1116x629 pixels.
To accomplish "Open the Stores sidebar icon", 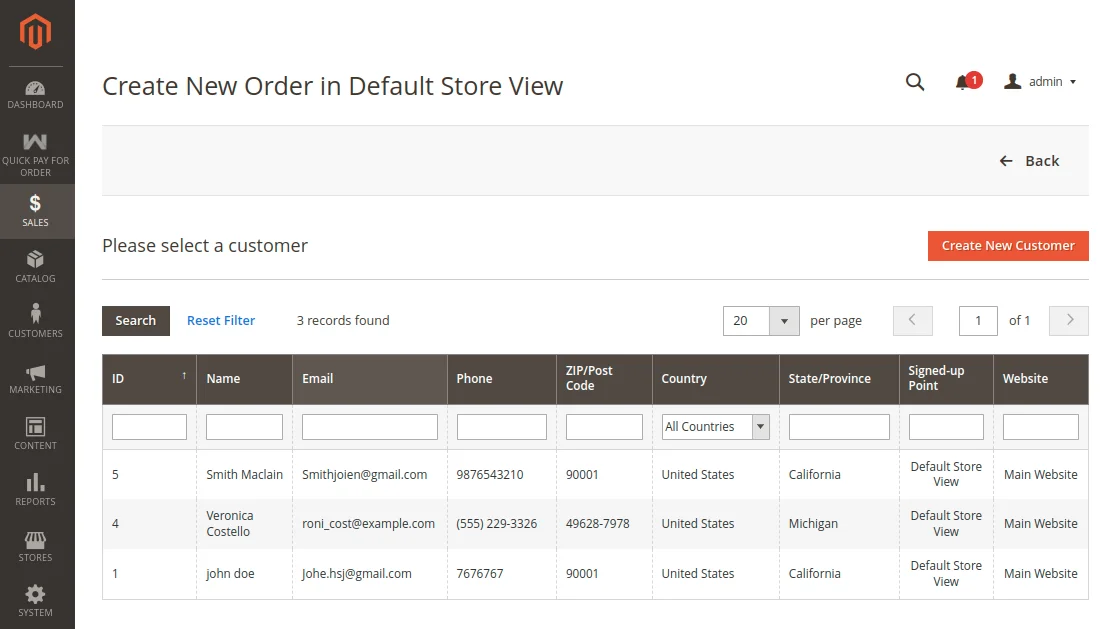I will [36, 540].
